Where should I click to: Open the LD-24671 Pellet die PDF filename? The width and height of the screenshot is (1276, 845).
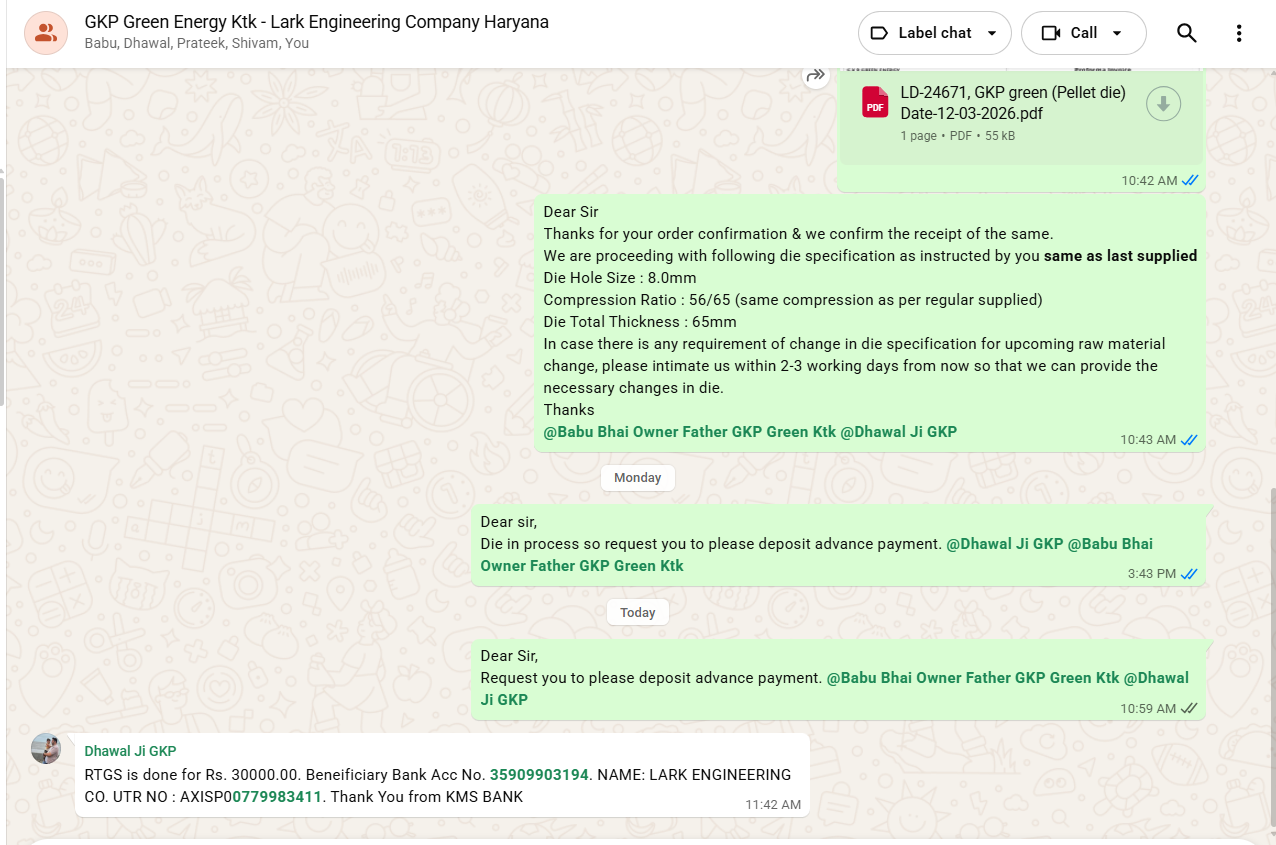tap(1012, 103)
